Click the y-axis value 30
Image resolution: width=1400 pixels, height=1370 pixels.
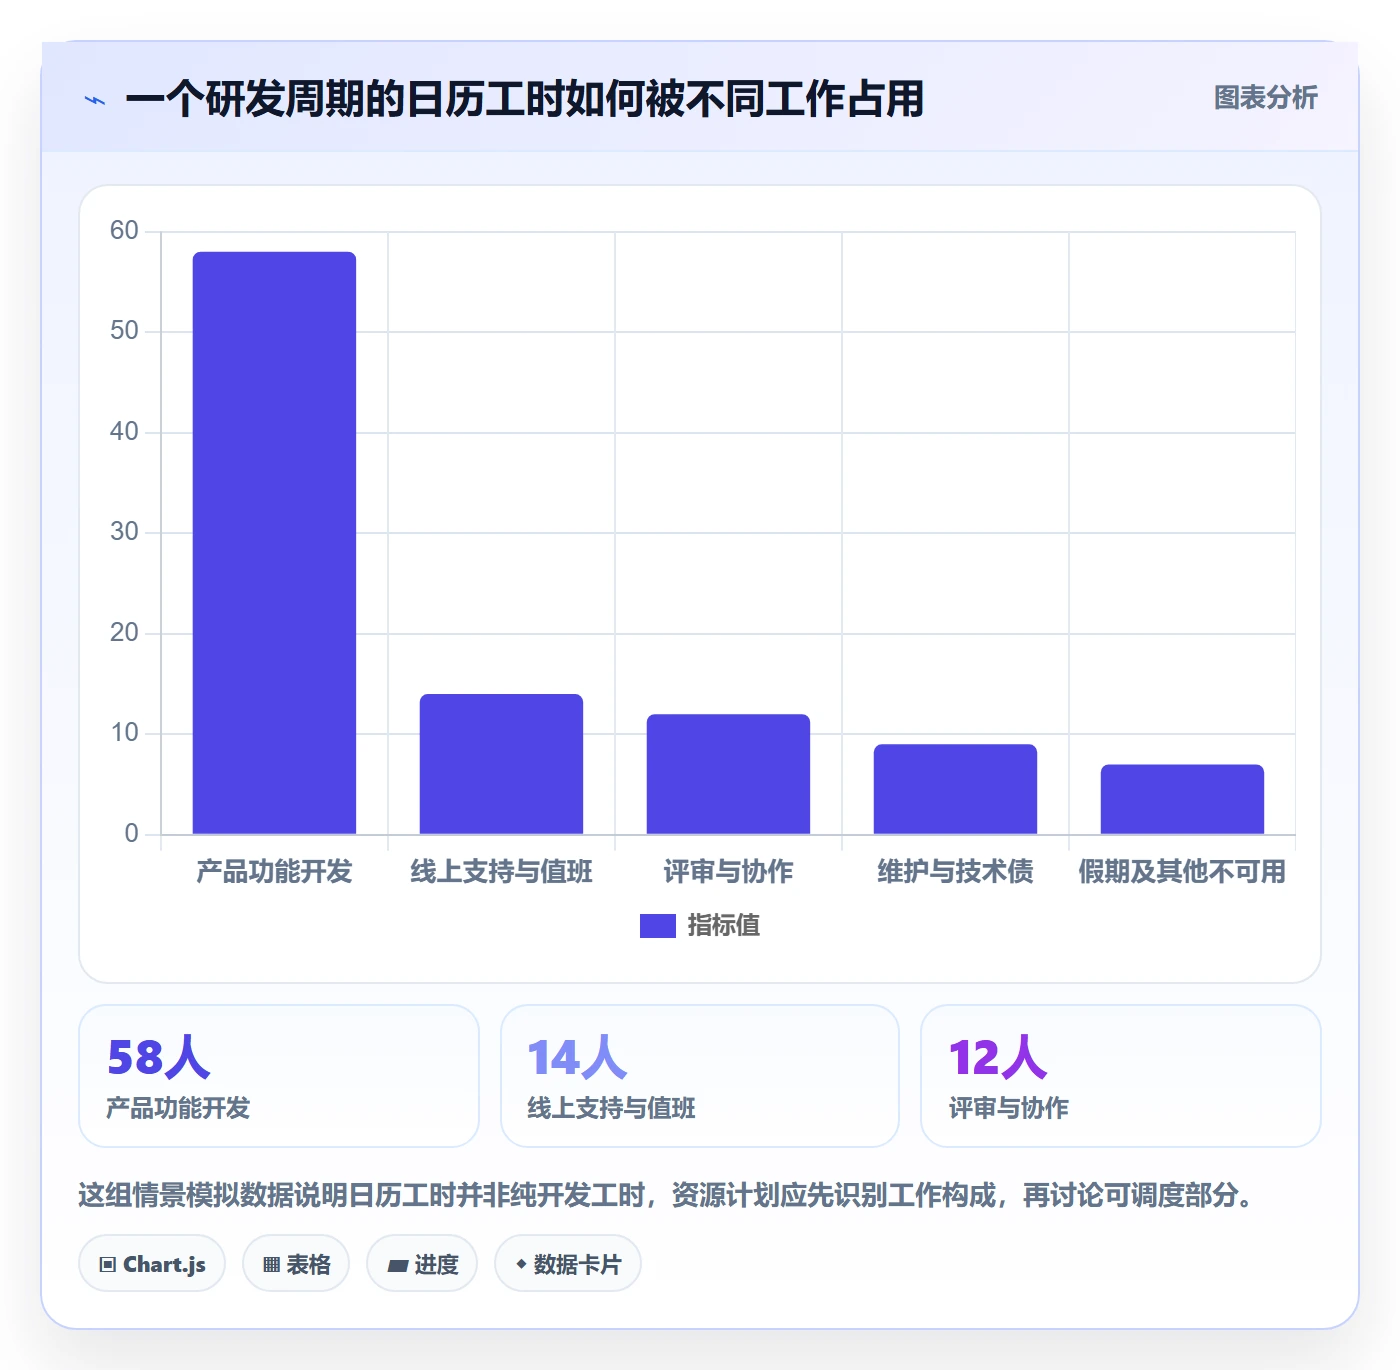(x=124, y=532)
